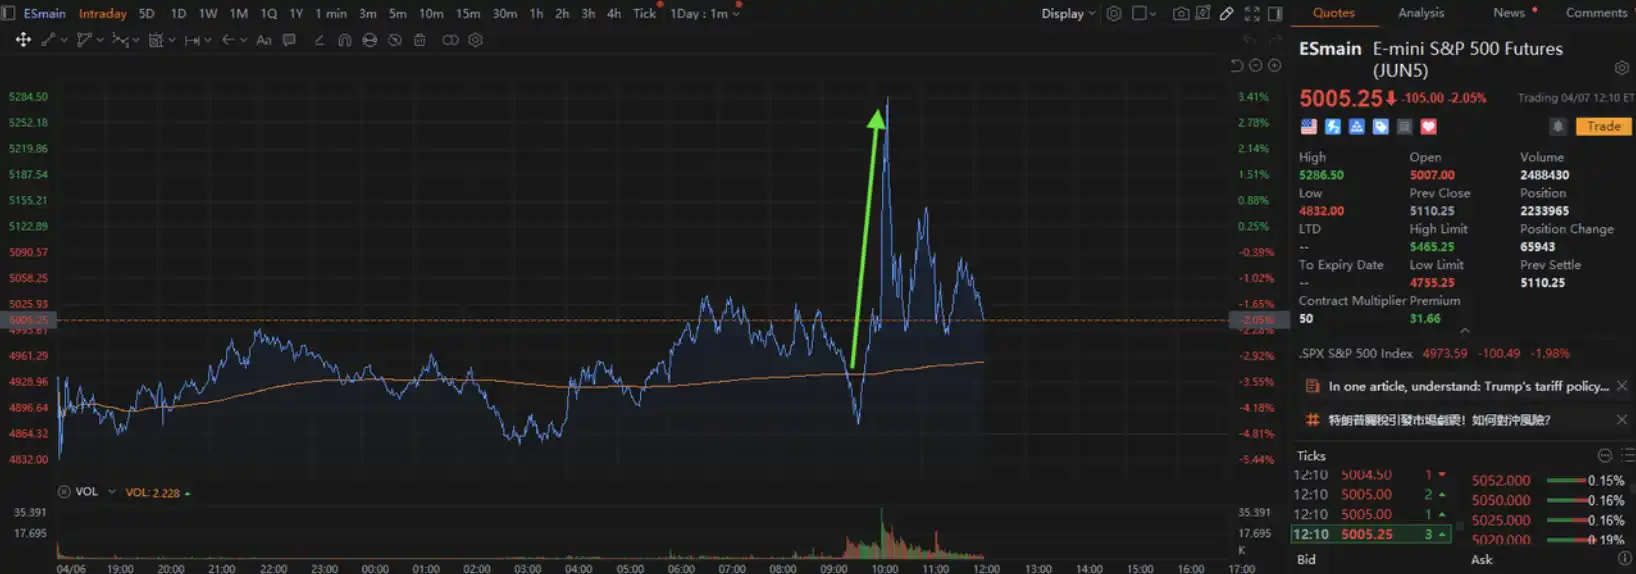Screen dimensions: 1636x574
Task: Select the crosshair move cursor tool
Action: coord(22,40)
